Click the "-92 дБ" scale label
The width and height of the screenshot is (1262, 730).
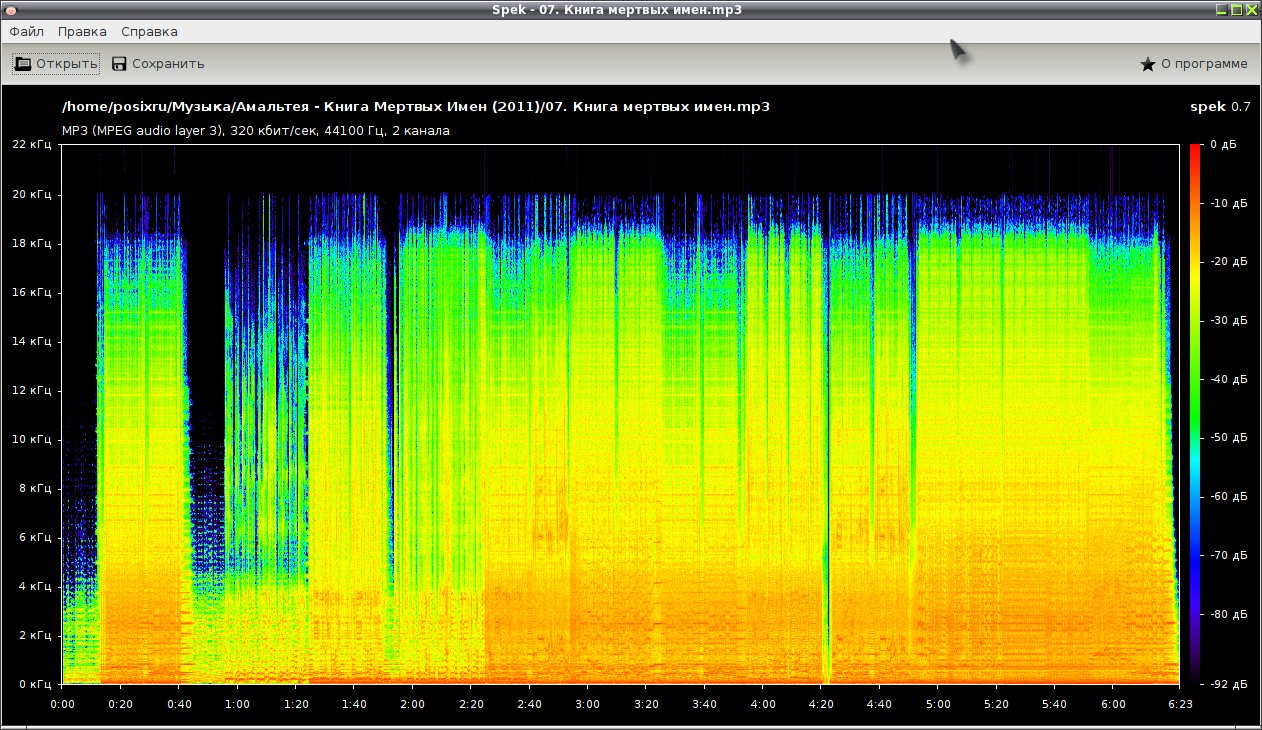[x=1228, y=684]
